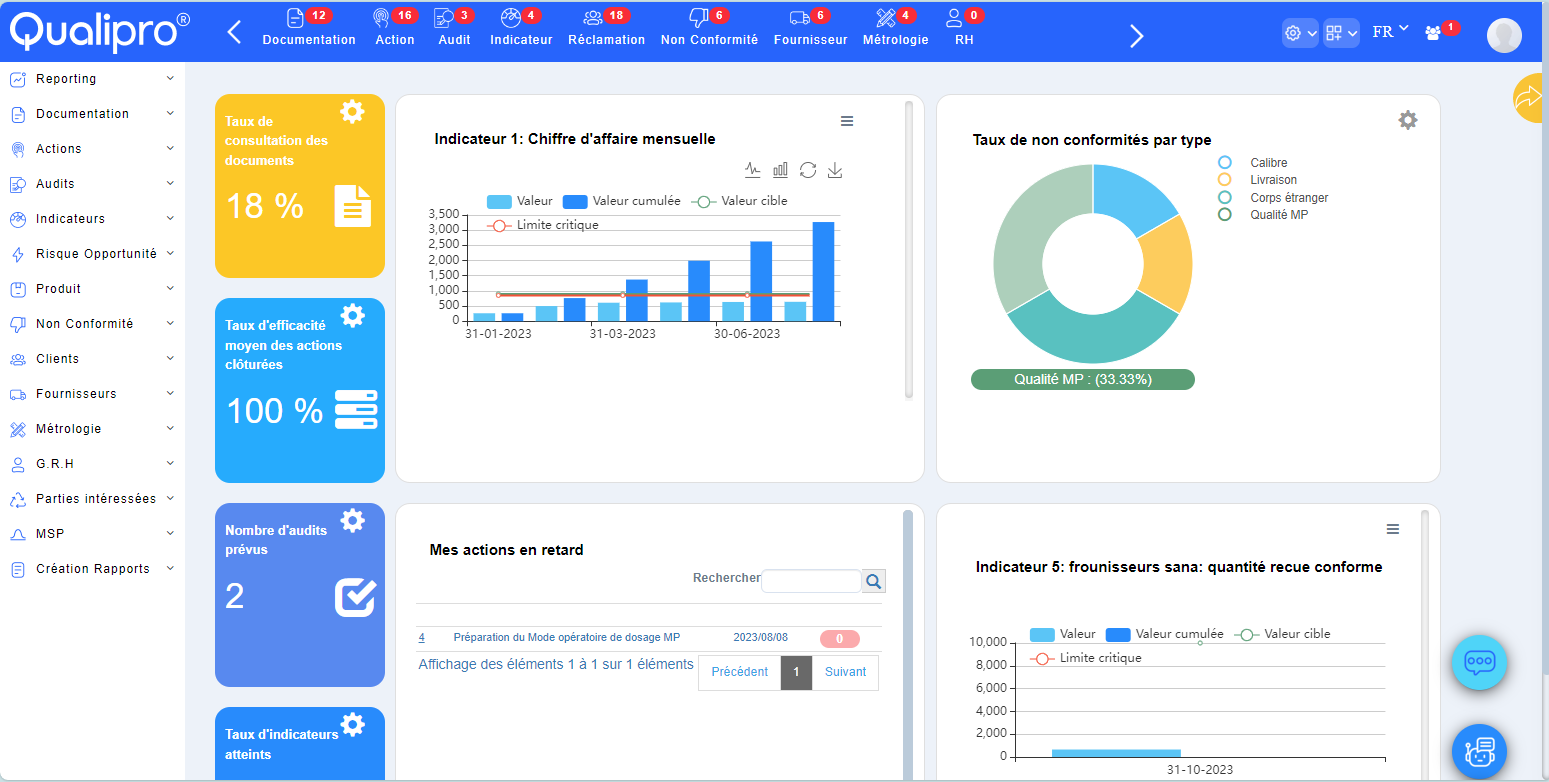Open the Réclamation module icon
The image size is (1549, 782).
pos(594,17)
